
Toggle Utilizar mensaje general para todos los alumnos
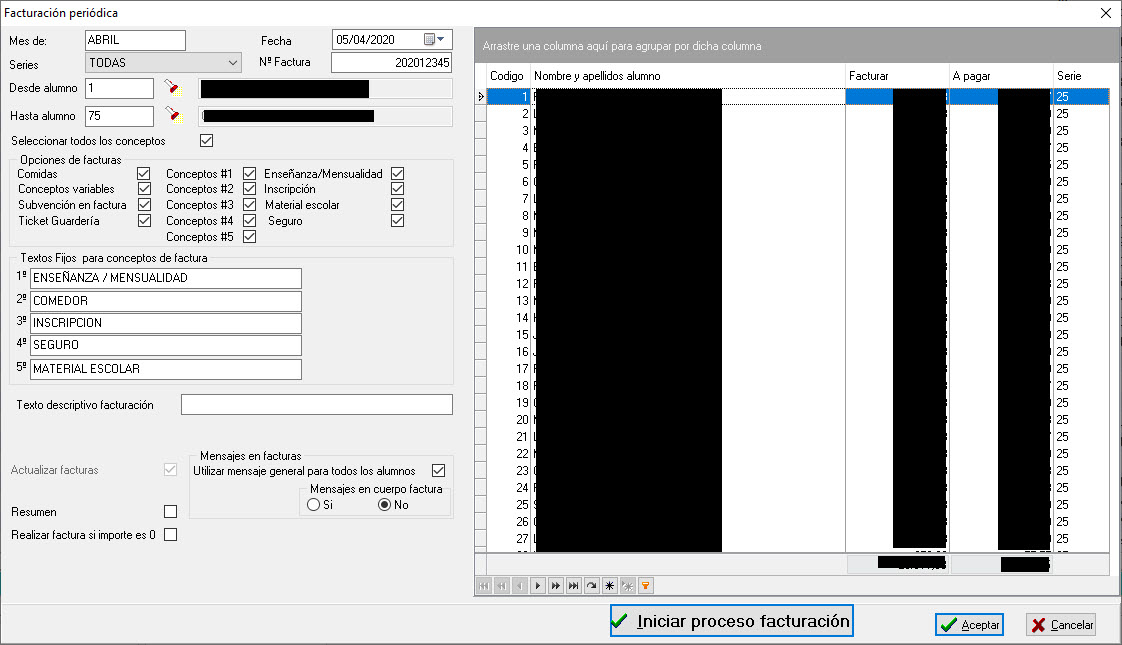439,470
